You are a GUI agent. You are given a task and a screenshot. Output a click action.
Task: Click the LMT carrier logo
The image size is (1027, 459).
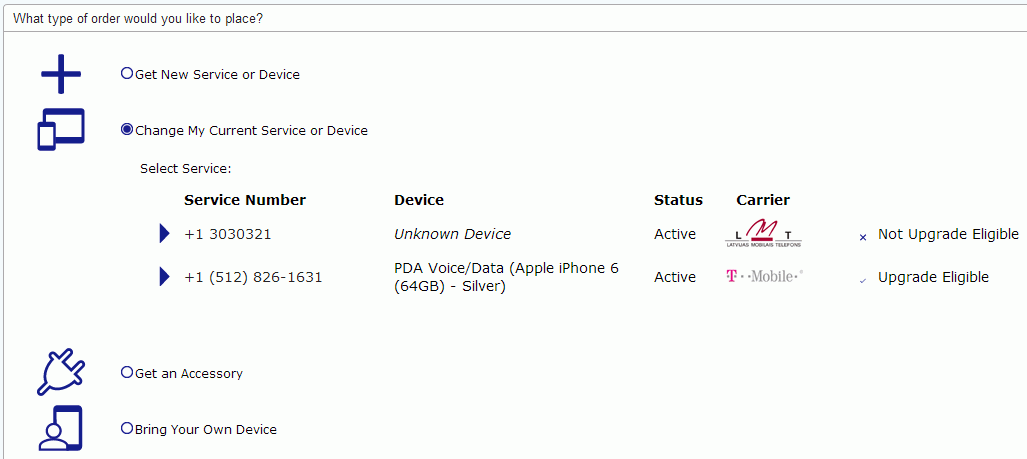(x=763, y=234)
